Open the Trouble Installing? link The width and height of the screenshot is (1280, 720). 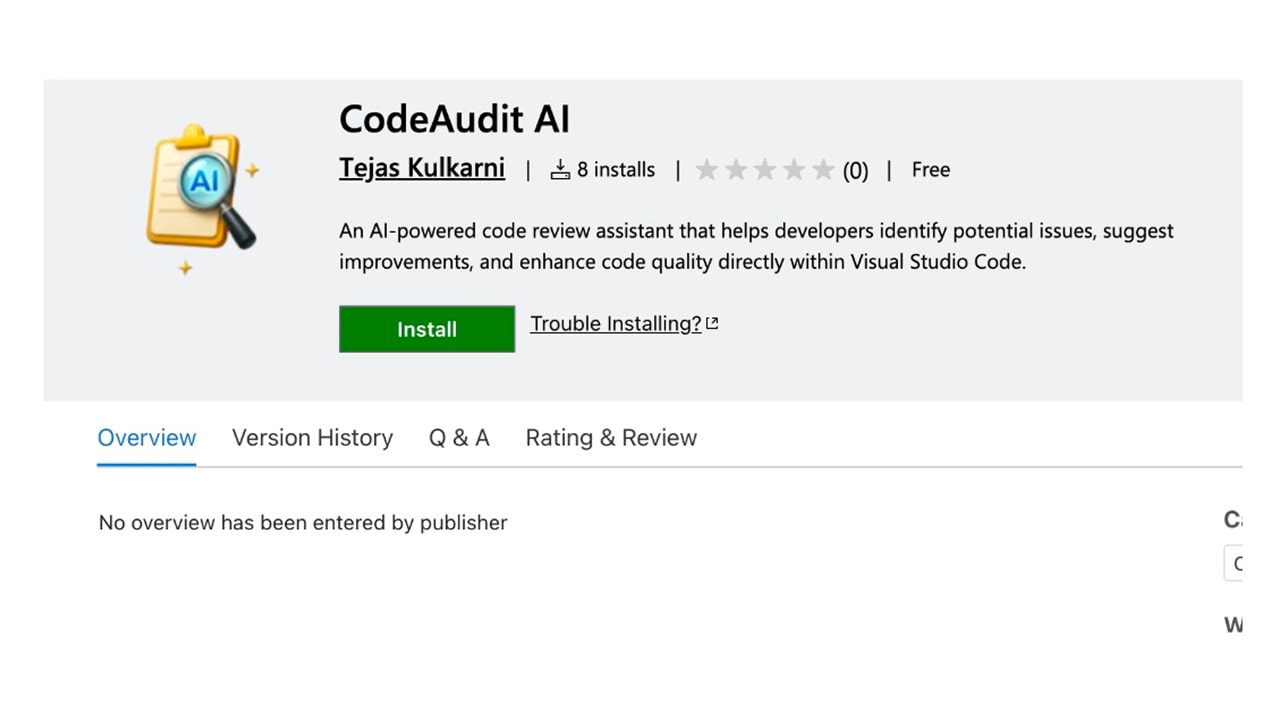click(x=615, y=324)
